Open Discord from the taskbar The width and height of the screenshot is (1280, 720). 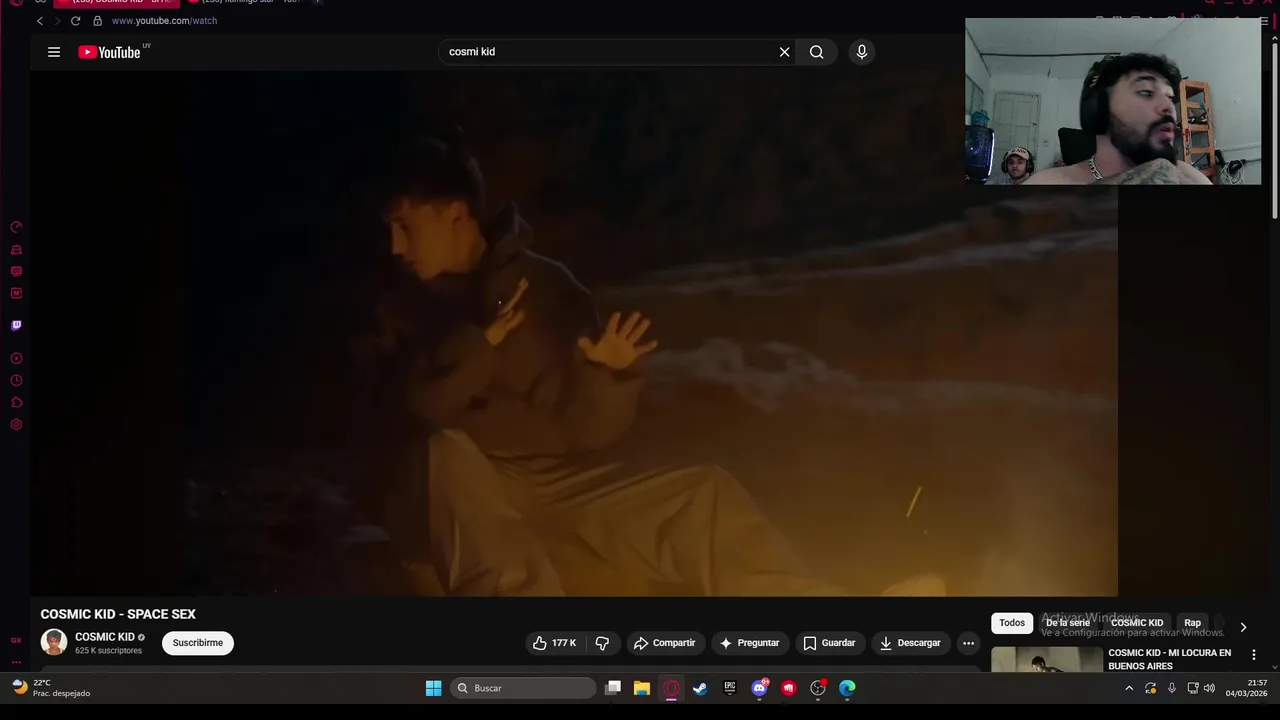pyautogui.click(x=760, y=688)
